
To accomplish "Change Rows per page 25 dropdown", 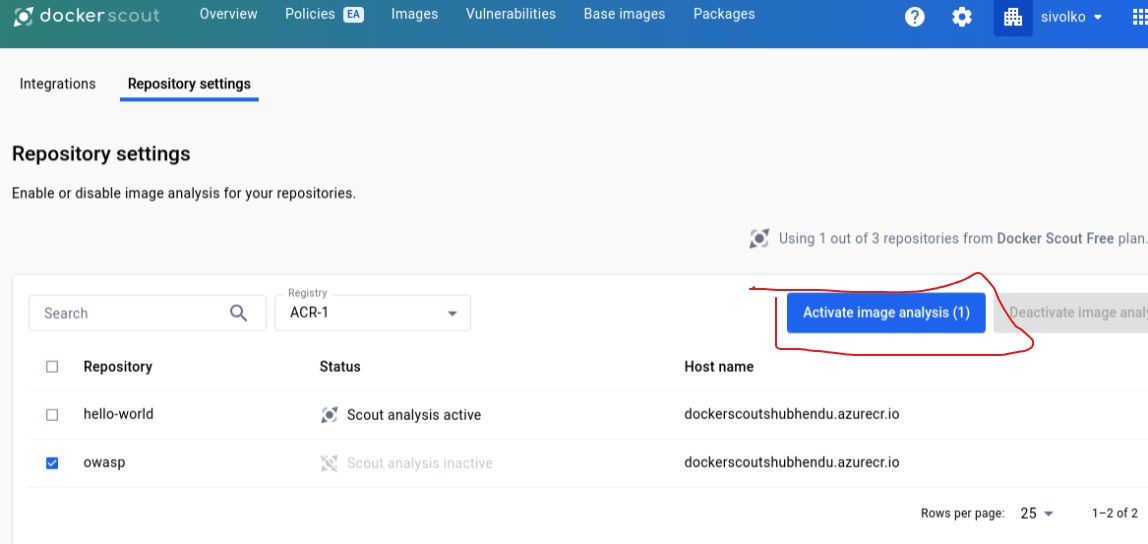I will tap(1037, 513).
